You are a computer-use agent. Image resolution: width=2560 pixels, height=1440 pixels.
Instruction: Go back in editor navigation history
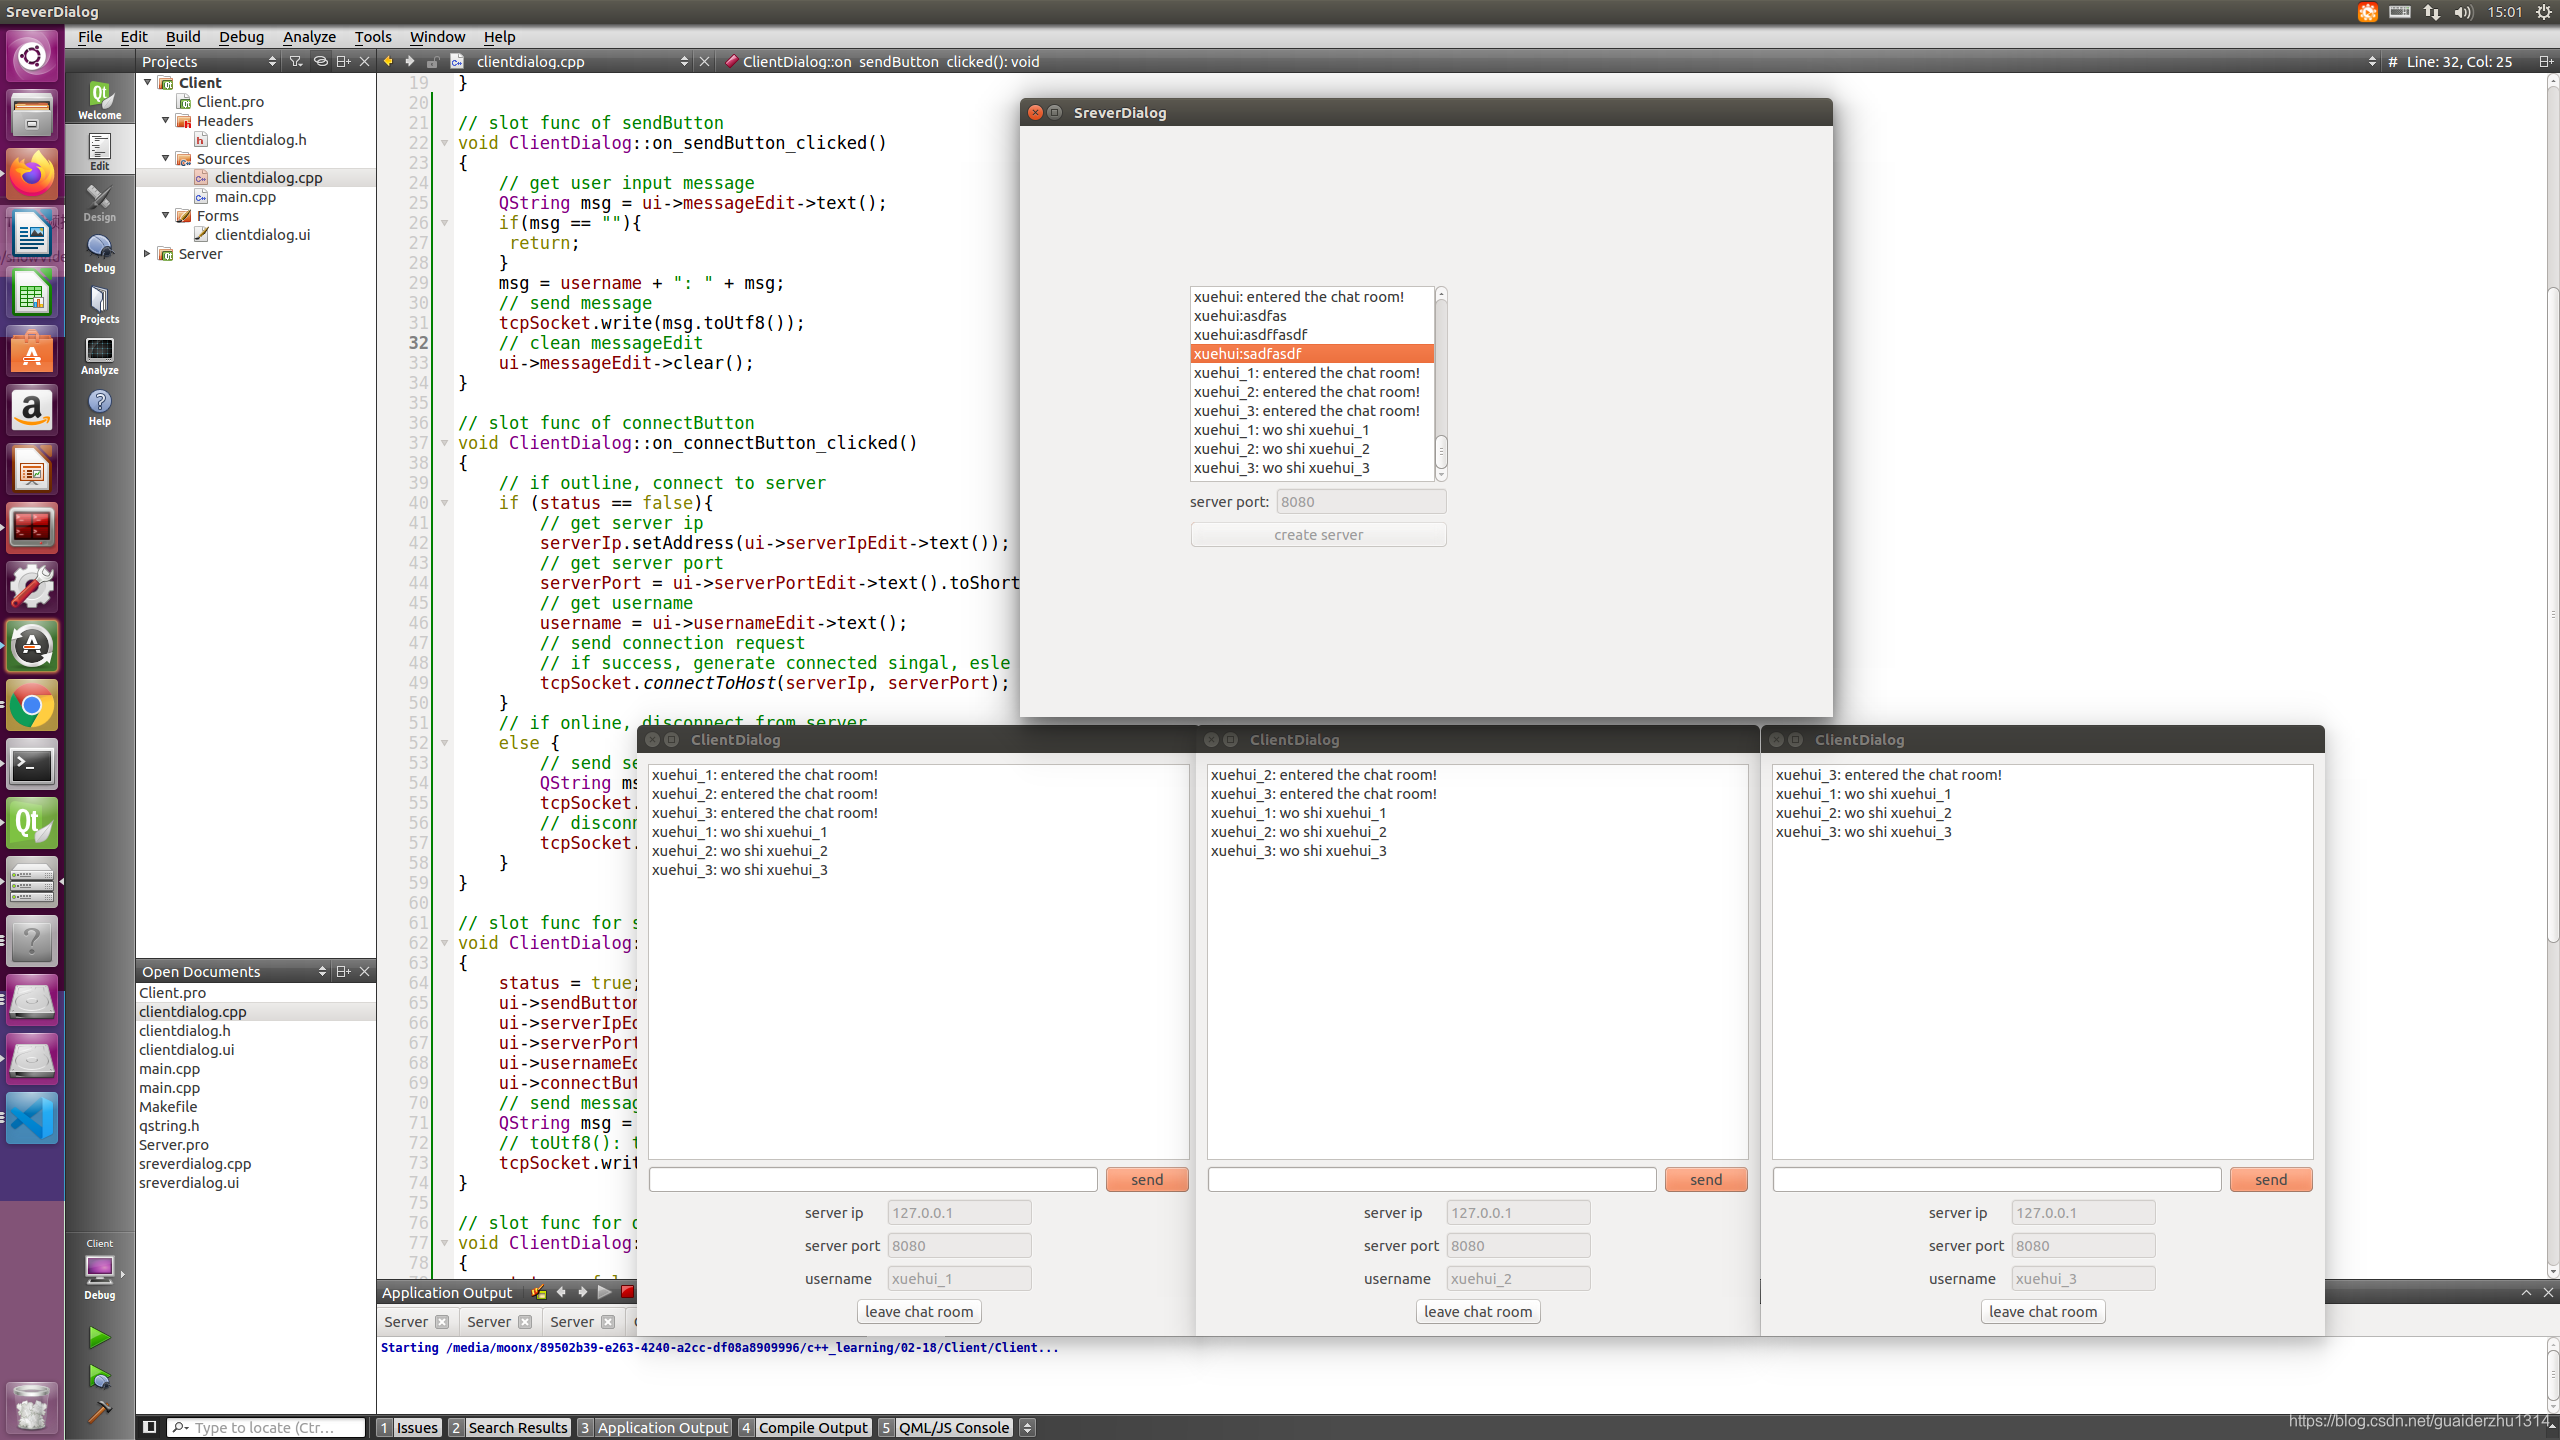coord(388,61)
